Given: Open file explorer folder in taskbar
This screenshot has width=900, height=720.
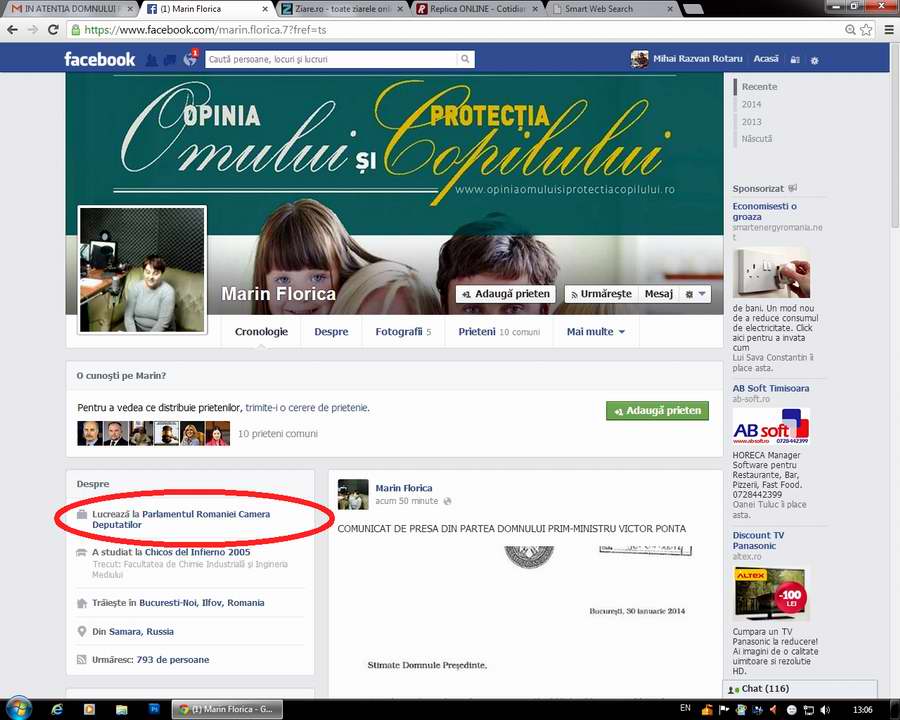Looking at the screenshot, I should (x=122, y=710).
